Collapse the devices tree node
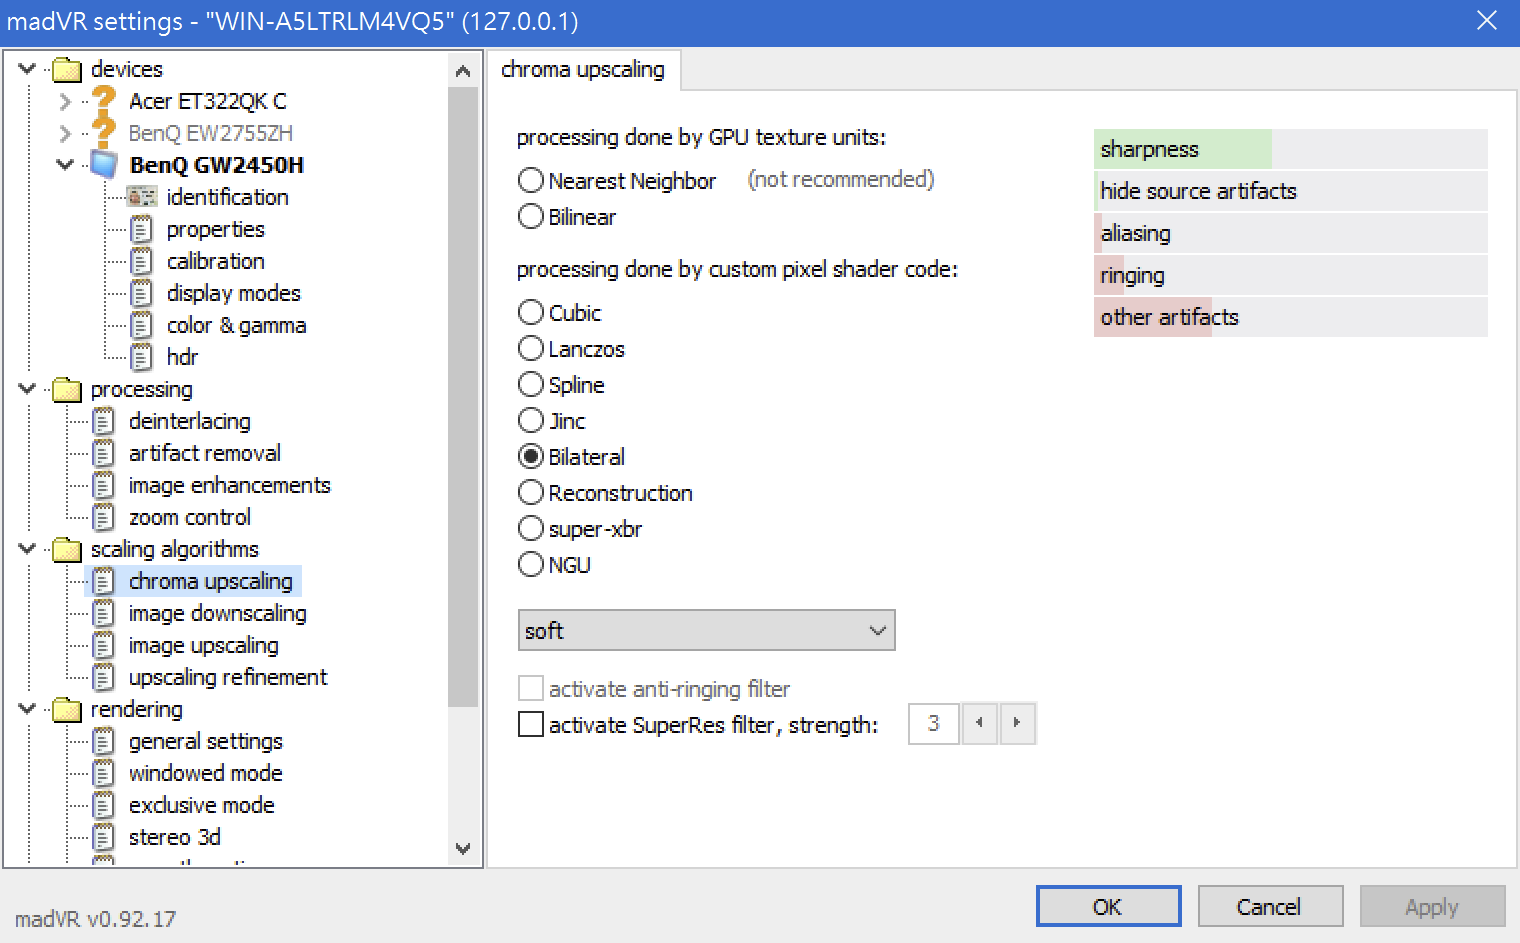 [28, 69]
